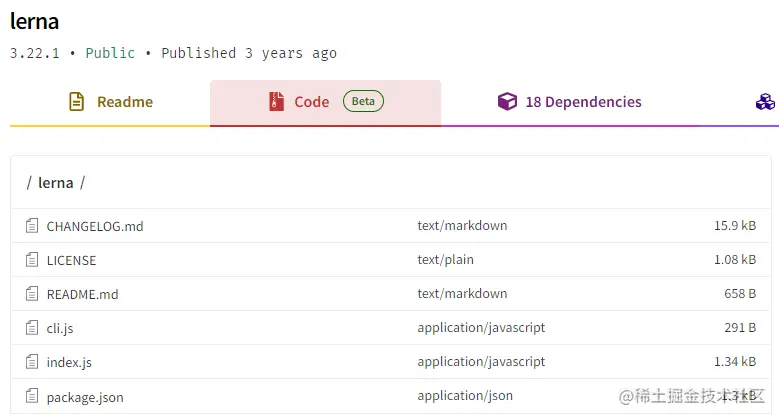Open the index.js file
The height and width of the screenshot is (419, 779).
coord(69,363)
